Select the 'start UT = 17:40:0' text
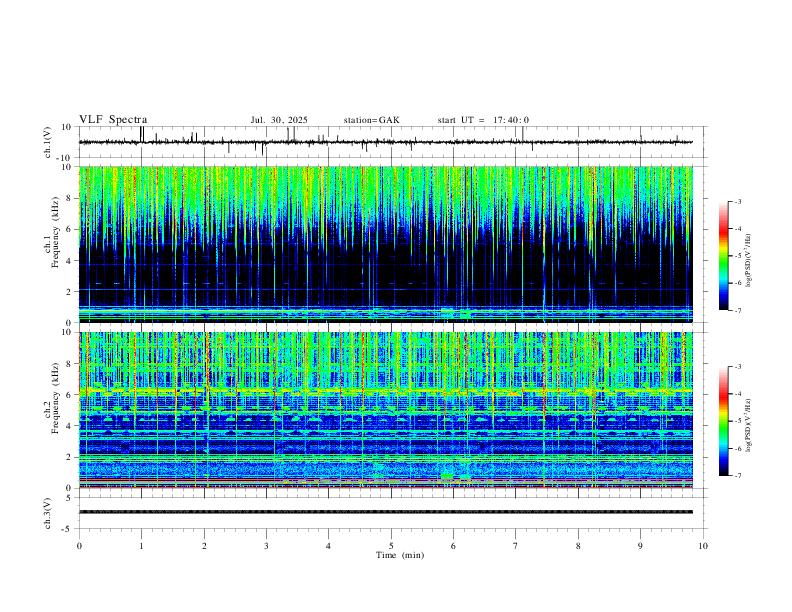The width and height of the screenshot is (792, 612). (x=483, y=120)
